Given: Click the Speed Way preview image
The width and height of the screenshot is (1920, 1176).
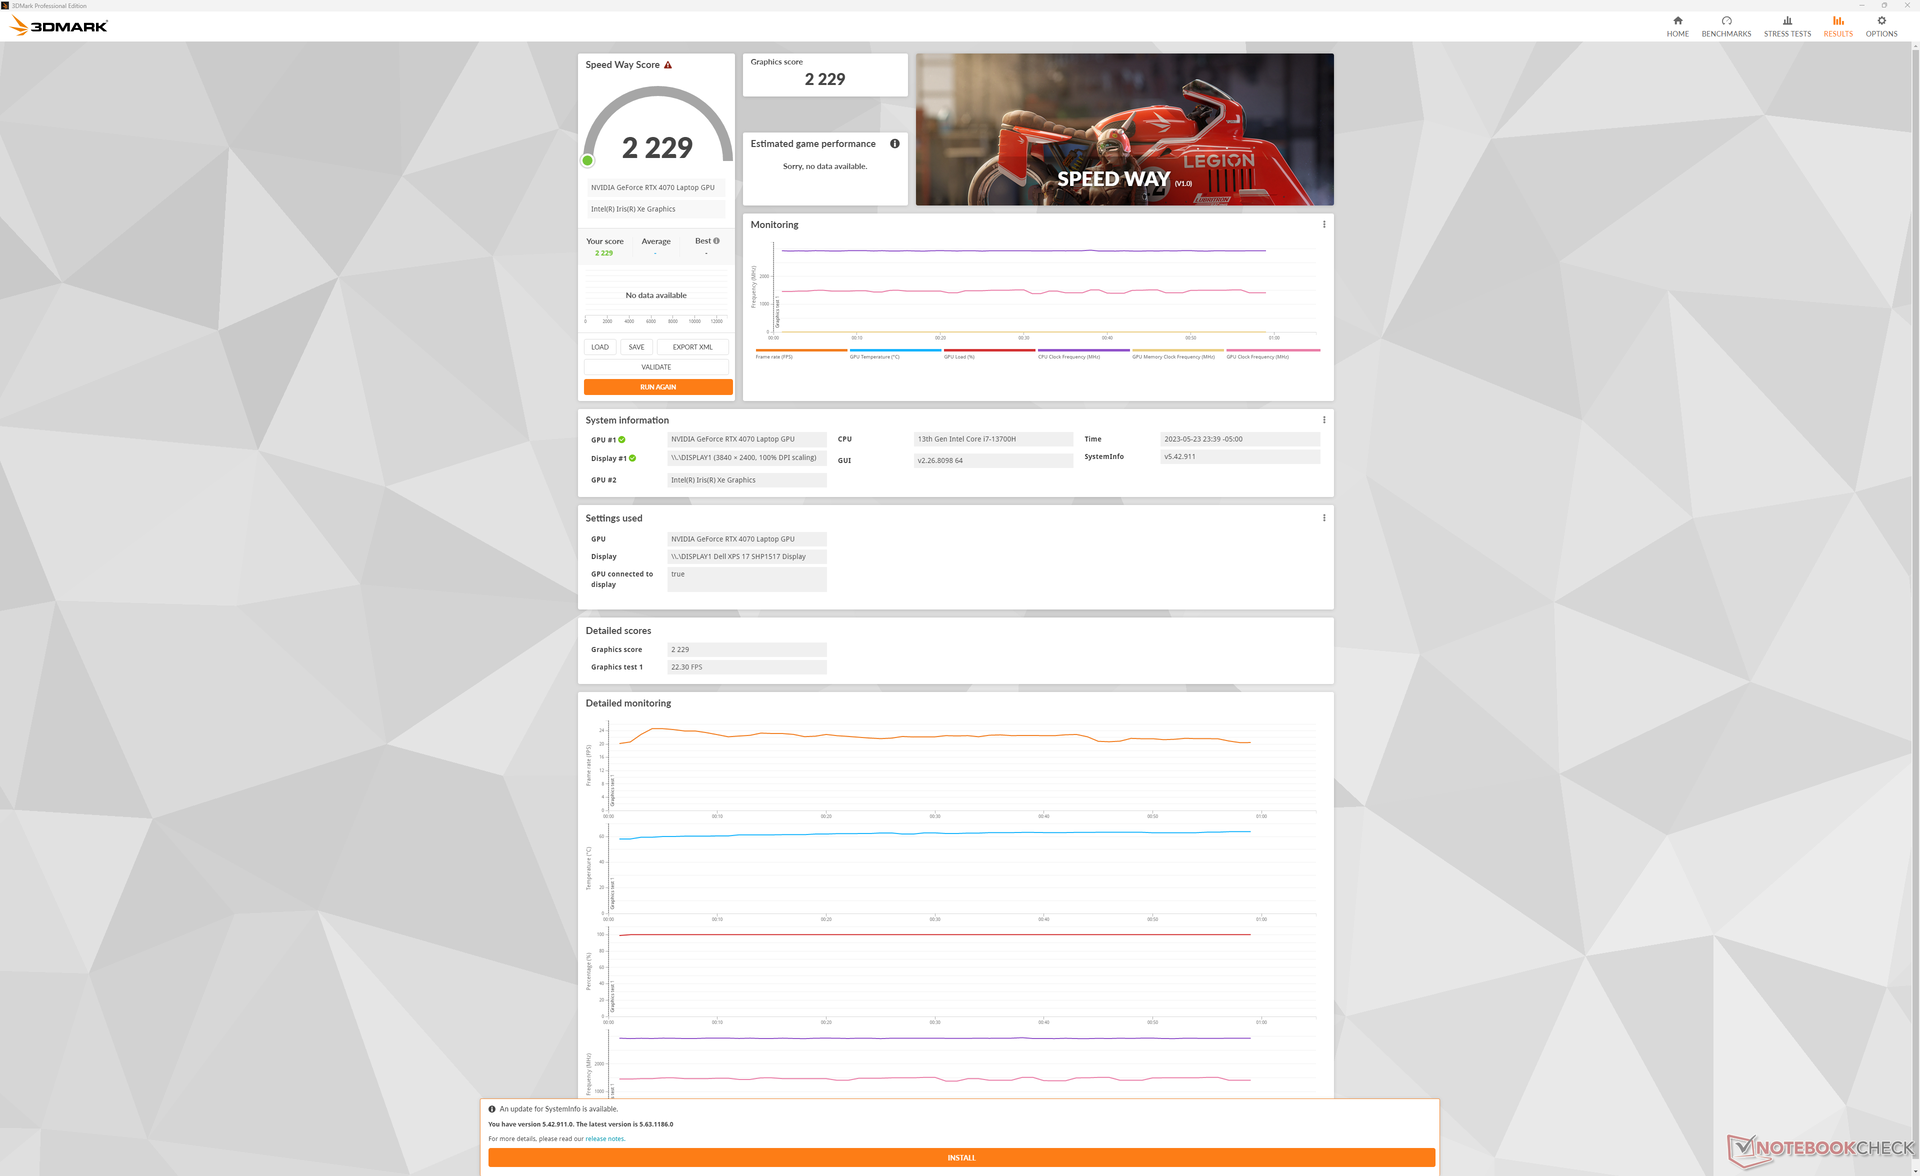Looking at the screenshot, I should pyautogui.click(x=1124, y=129).
